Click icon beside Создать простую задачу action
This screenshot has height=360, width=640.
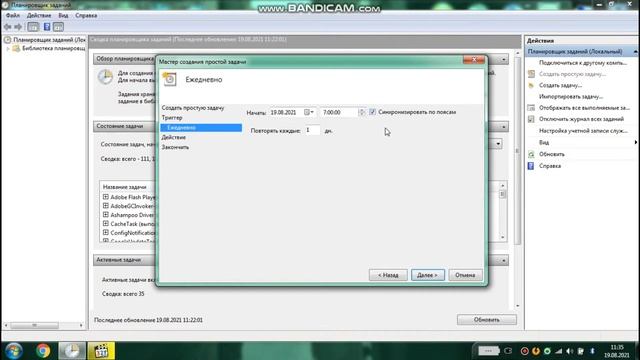531,74
